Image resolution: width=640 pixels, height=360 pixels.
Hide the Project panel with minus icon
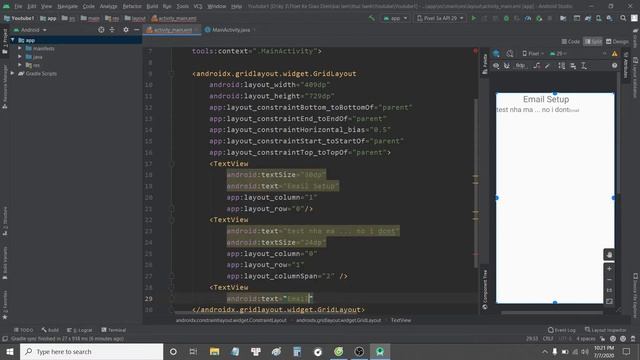136,30
